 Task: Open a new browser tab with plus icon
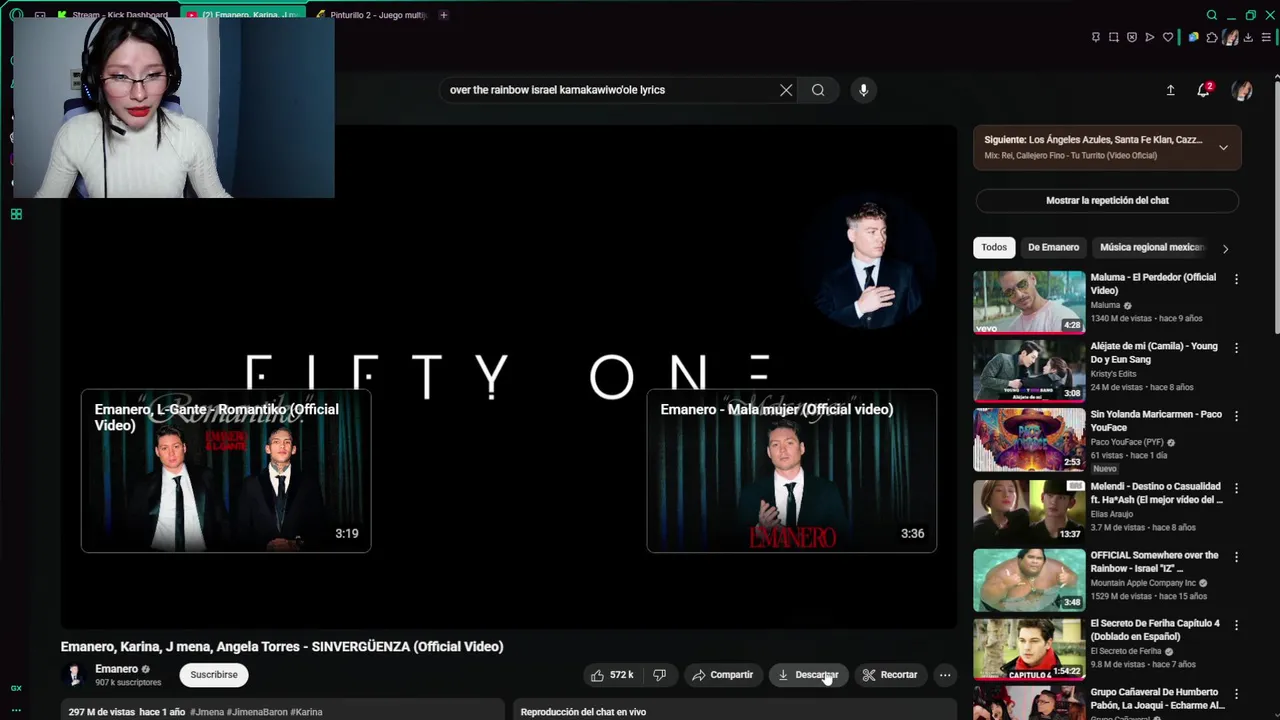[x=443, y=15]
